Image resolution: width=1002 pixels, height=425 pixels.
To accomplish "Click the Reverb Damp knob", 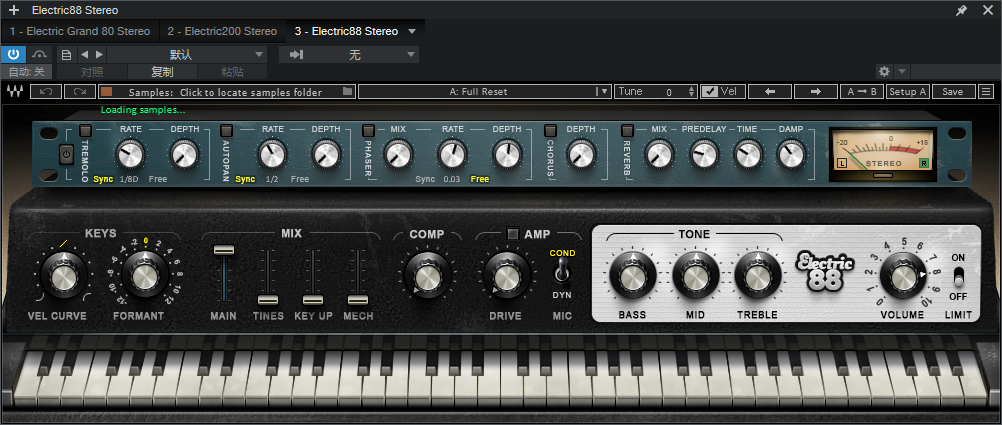I will tap(790, 154).
